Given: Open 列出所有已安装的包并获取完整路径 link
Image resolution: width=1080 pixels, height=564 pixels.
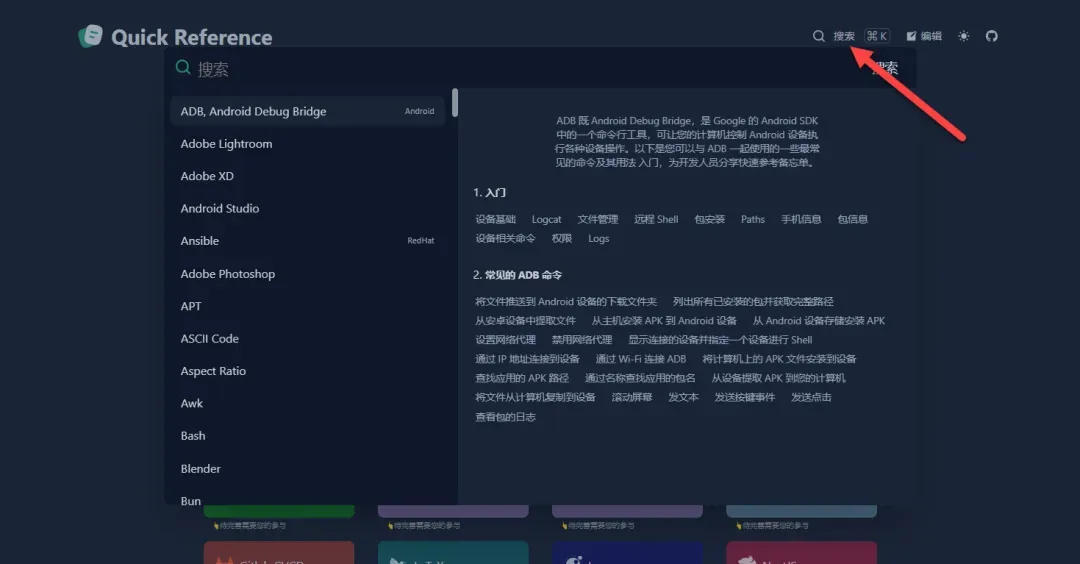Looking at the screenshot, I should click(x=753, y=302).
